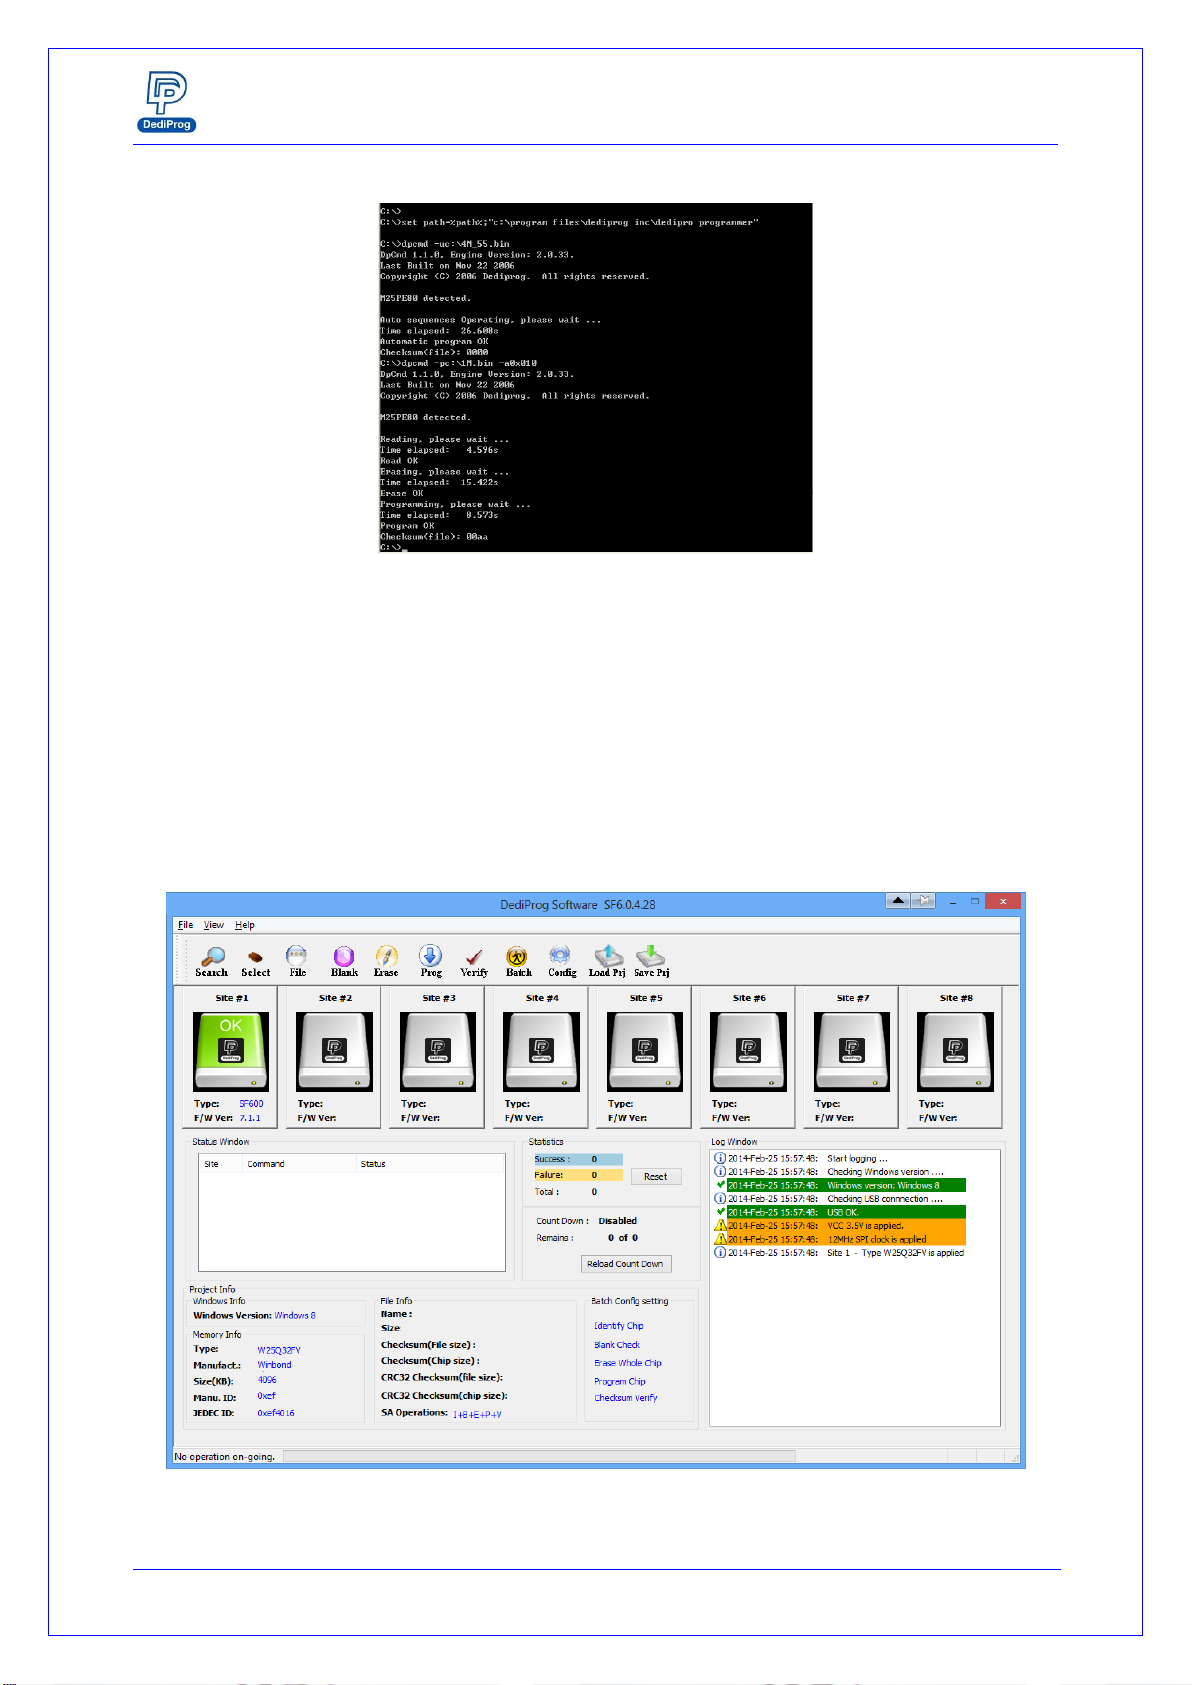
Task: Click the progress bar in the status bar
Action: coord(540,1456)
